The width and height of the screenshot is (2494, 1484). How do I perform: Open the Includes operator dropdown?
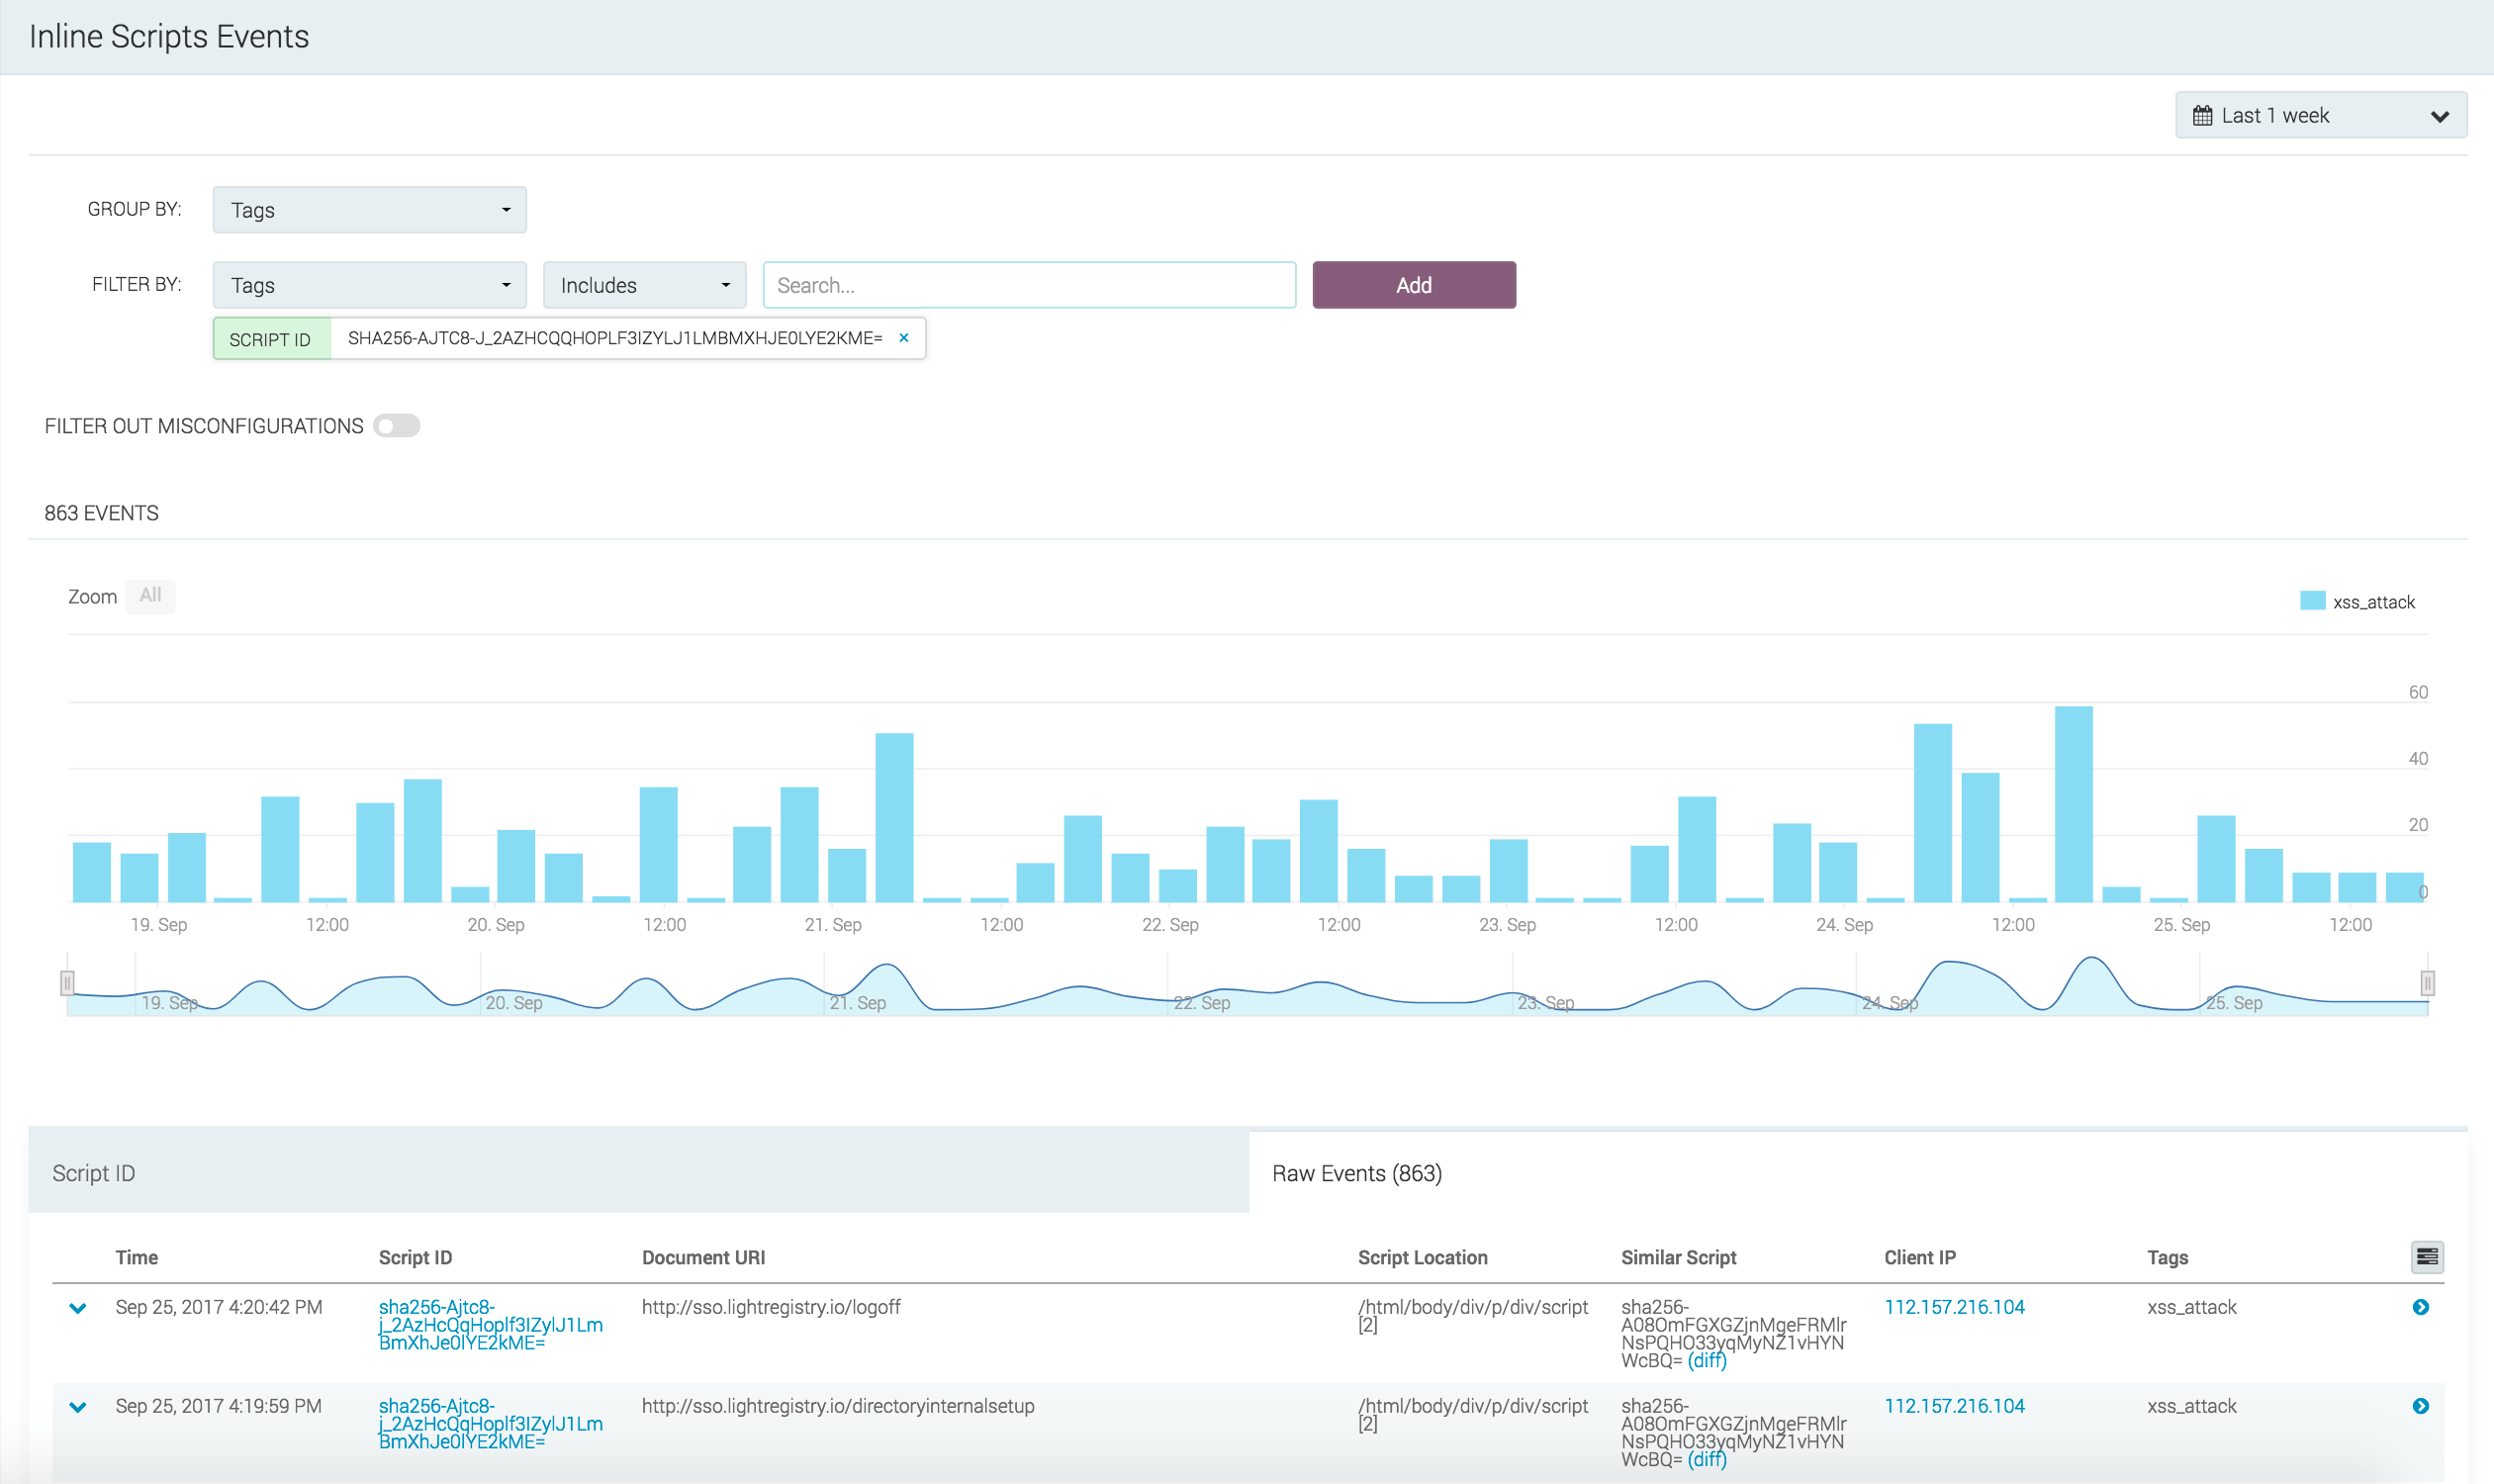pos(644,285)
